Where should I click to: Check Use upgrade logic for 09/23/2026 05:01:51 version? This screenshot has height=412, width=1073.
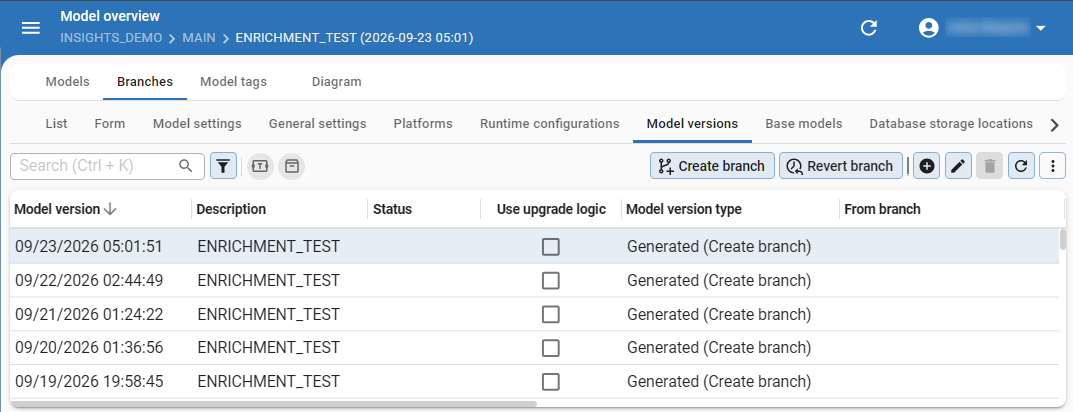(551, 246)
